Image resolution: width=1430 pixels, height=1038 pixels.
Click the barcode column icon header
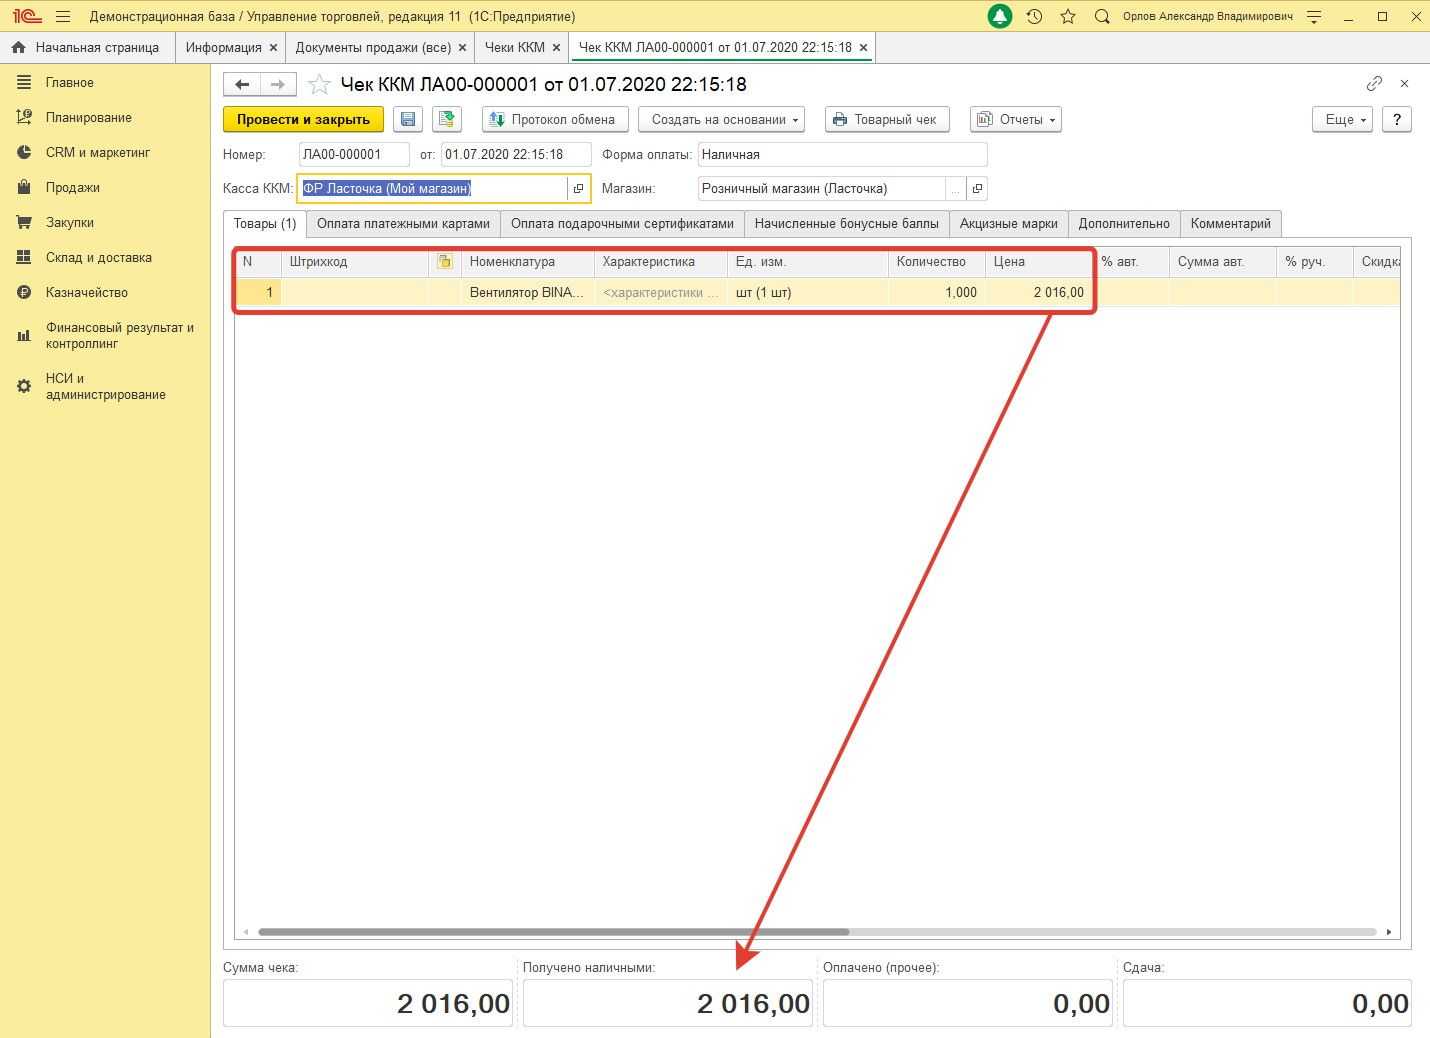[445, 261]
